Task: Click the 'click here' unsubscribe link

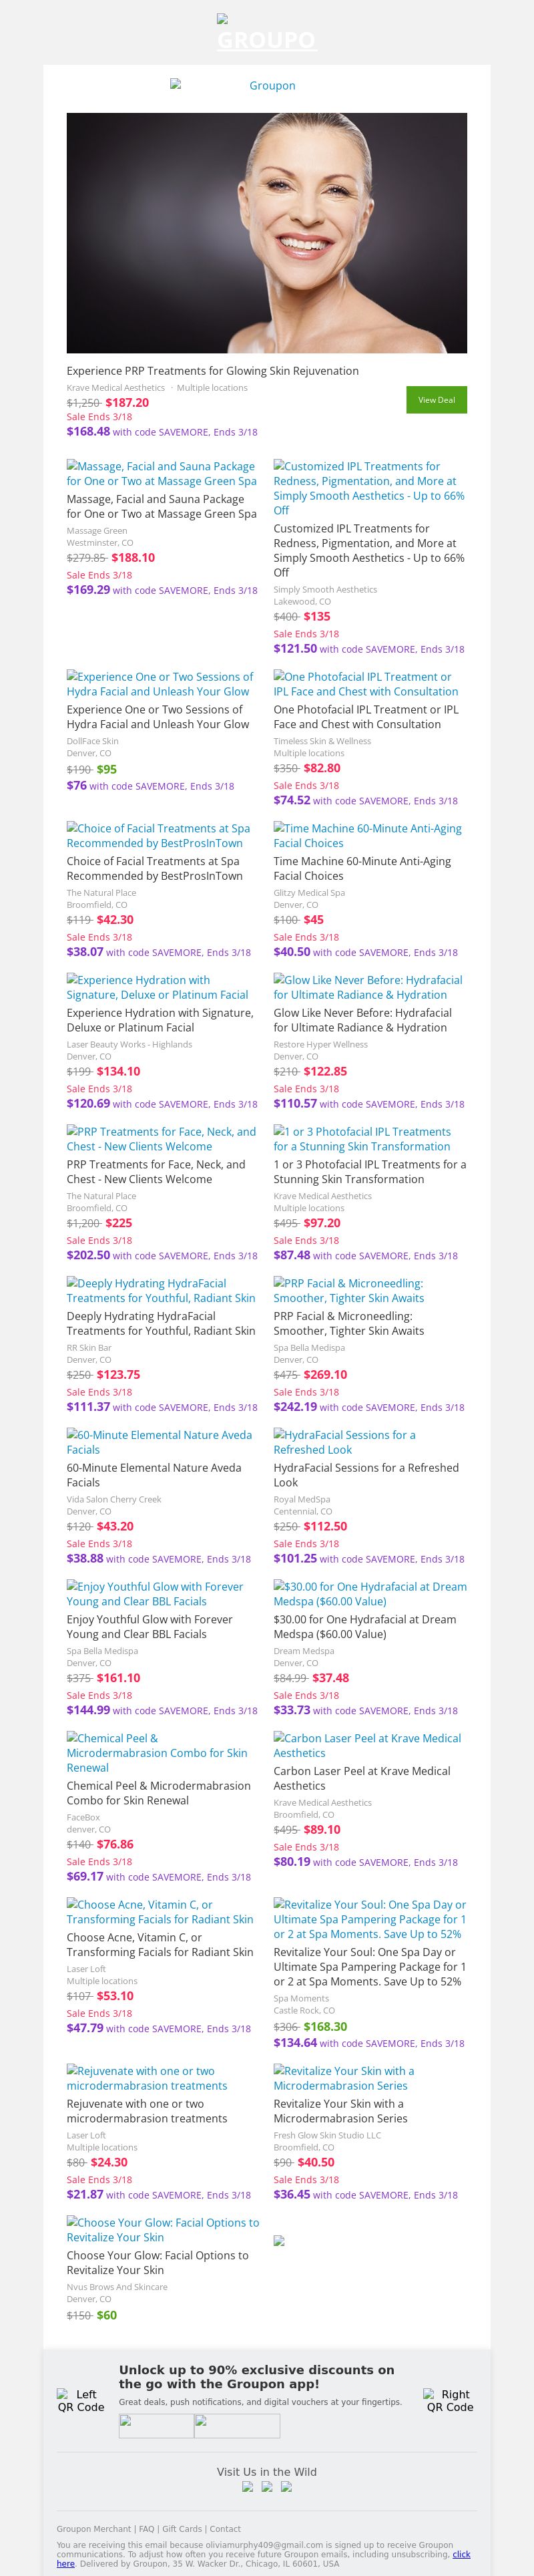Action: pyautogui.click(x=461, y=2554)
